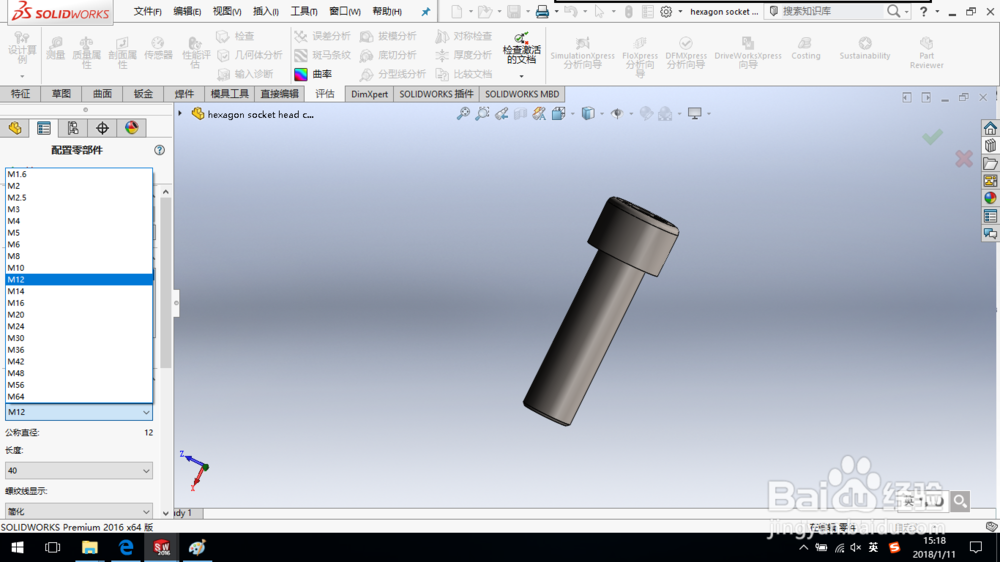Launch Edge browser from taskbar
1000x562 pixels.
pyautogui.click(x=126, y=547)
